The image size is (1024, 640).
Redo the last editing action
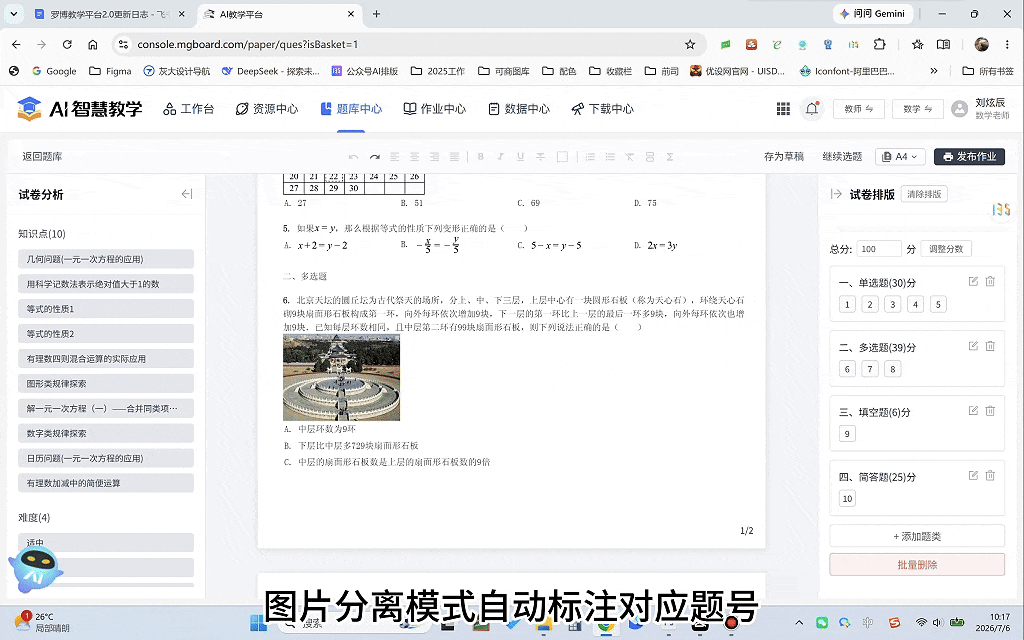374,157
